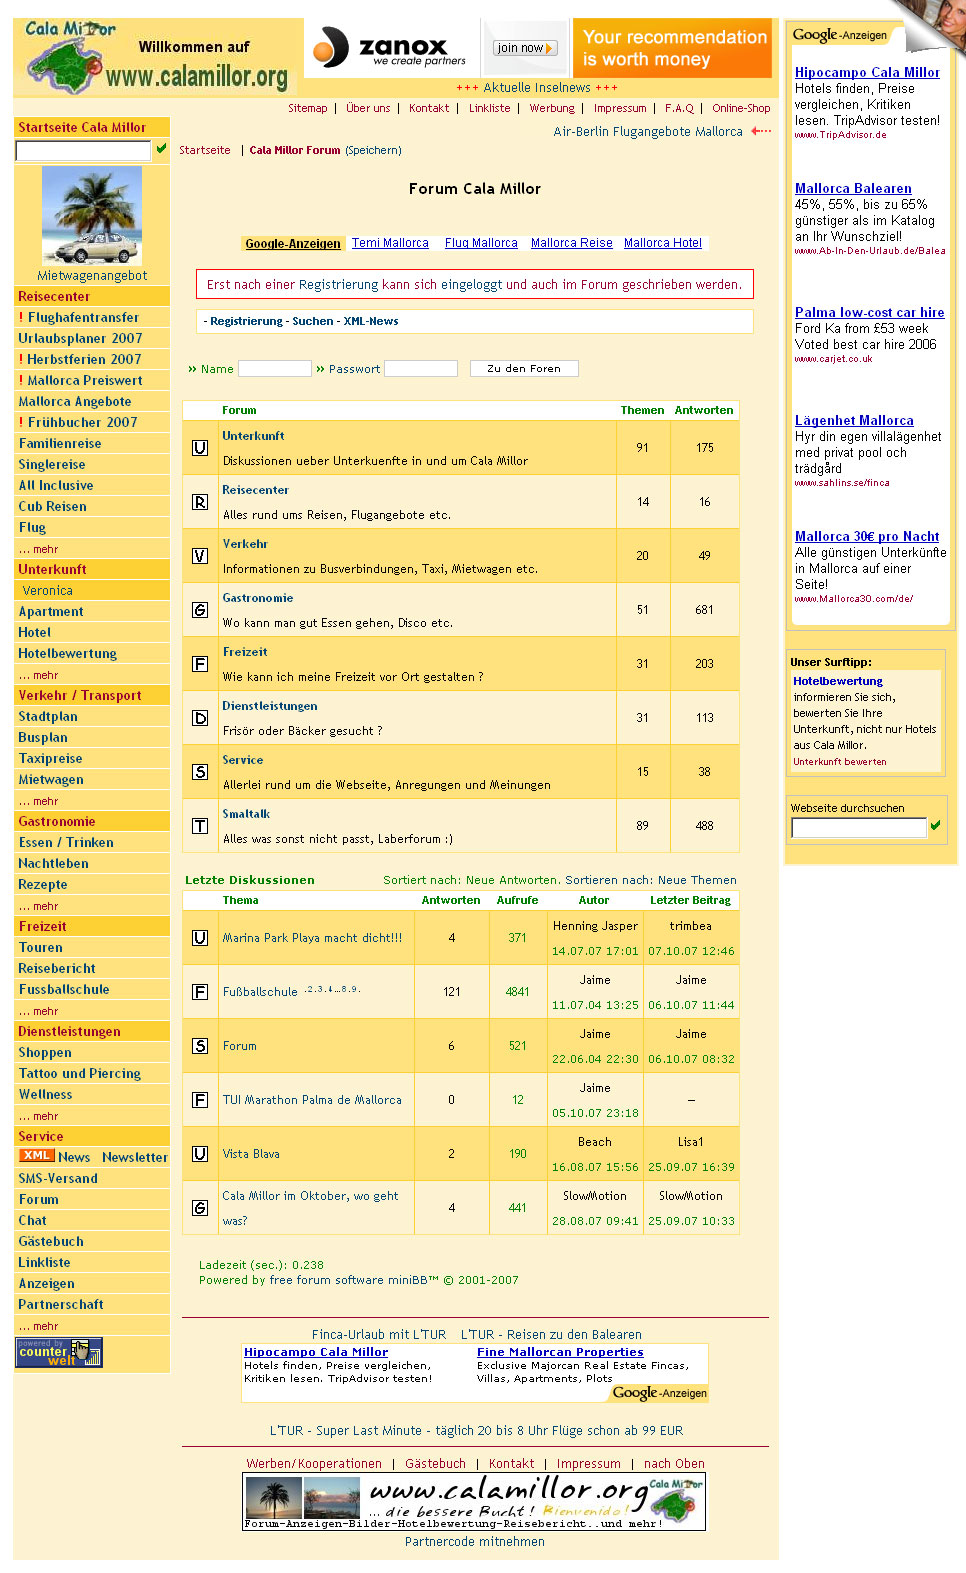966x1573 pixels.
Task: Expand '... mehr' under Verkehr / Transport sidebar
Action: (x=38, y=801)
